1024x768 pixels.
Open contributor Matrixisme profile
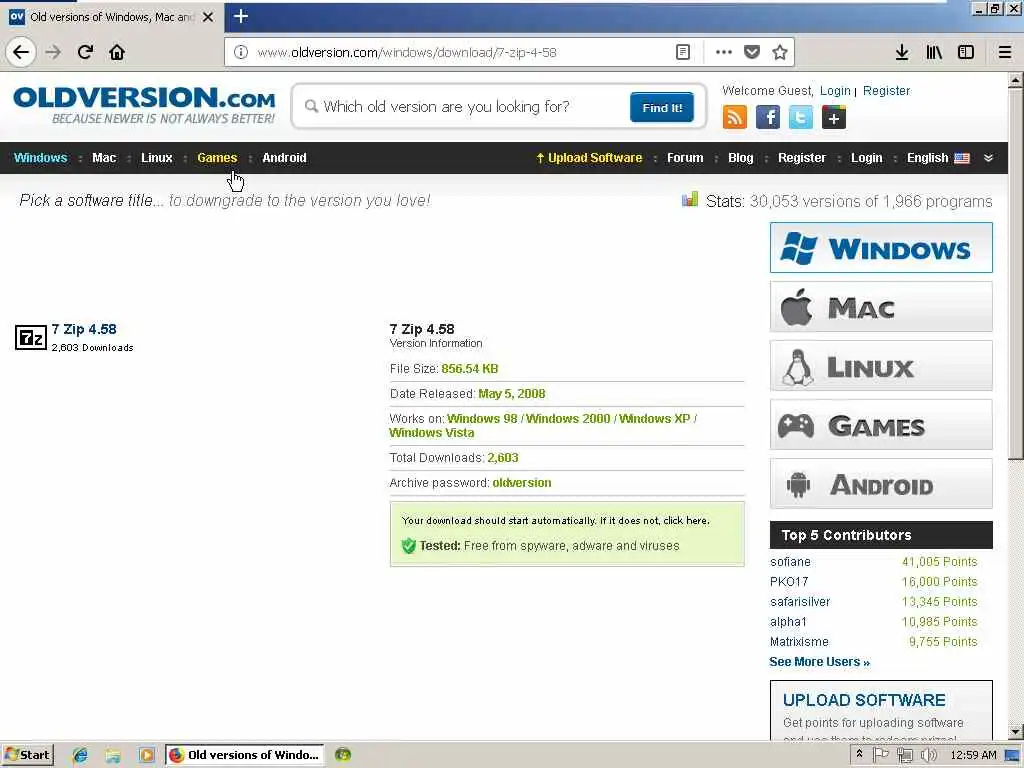(799, 642)
